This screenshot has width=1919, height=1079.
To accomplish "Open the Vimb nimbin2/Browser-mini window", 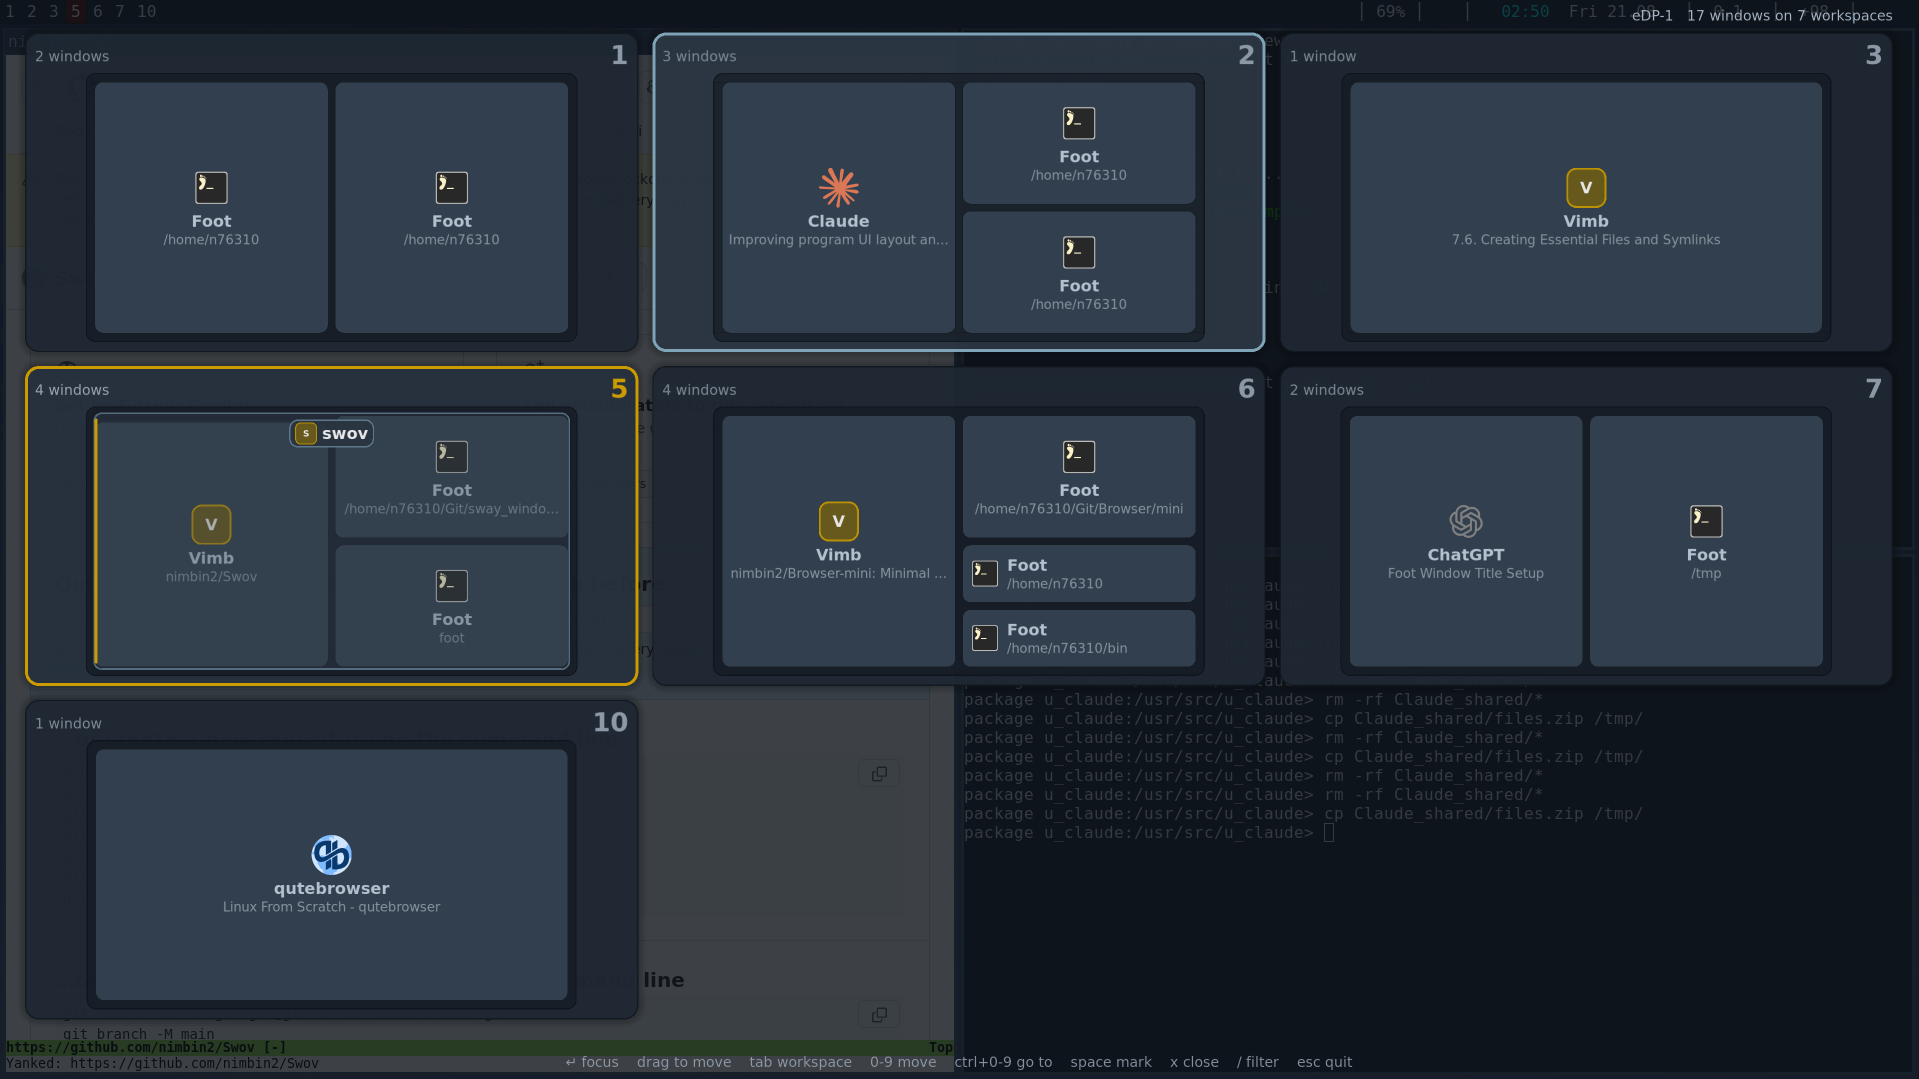I will [x=838, y=541].
